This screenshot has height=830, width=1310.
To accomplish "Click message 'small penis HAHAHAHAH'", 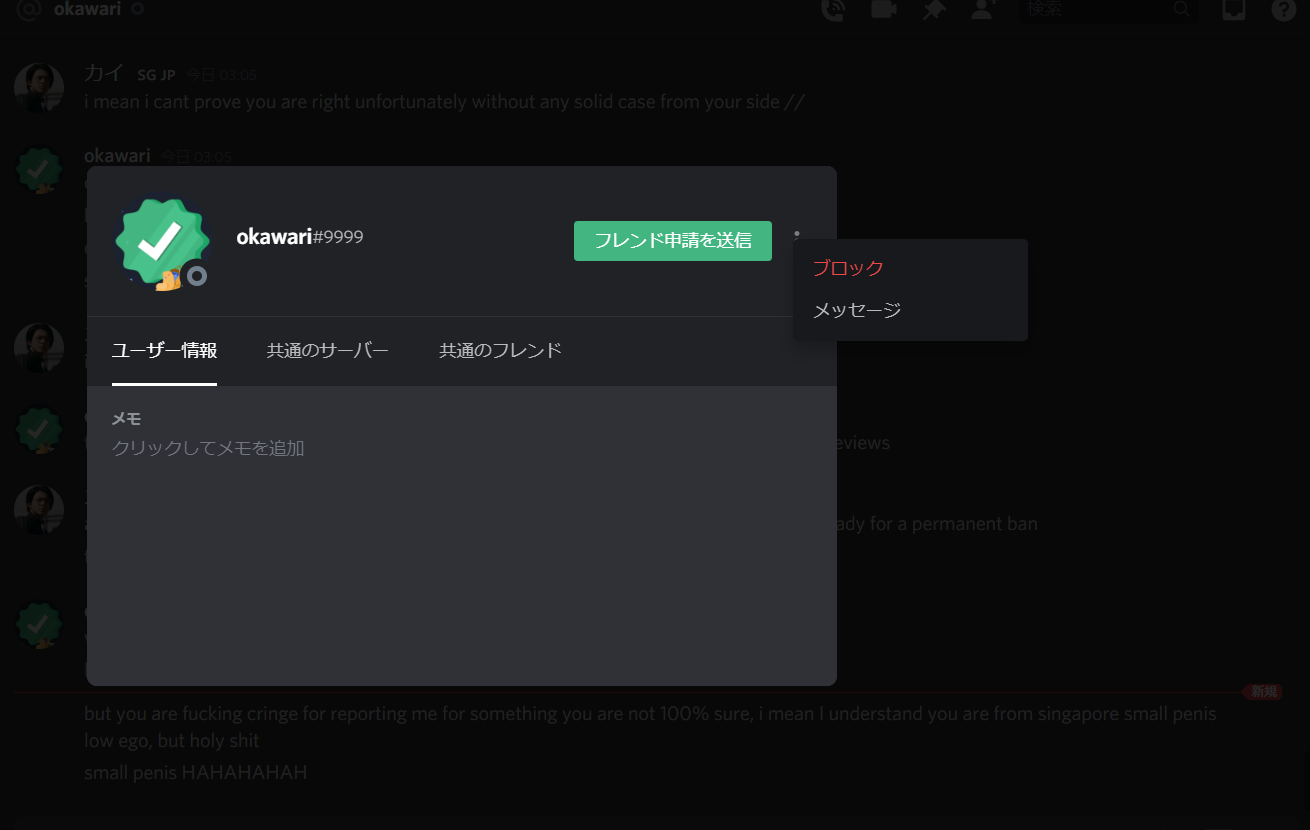I will (x=195, y=772).
